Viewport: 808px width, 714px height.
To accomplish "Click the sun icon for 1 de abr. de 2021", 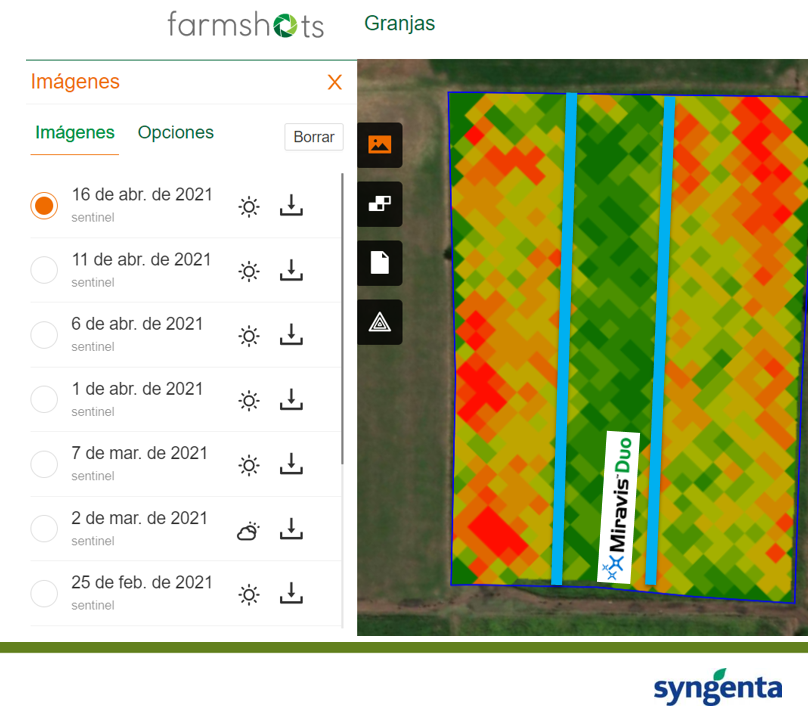I will (x=249, y=401).
